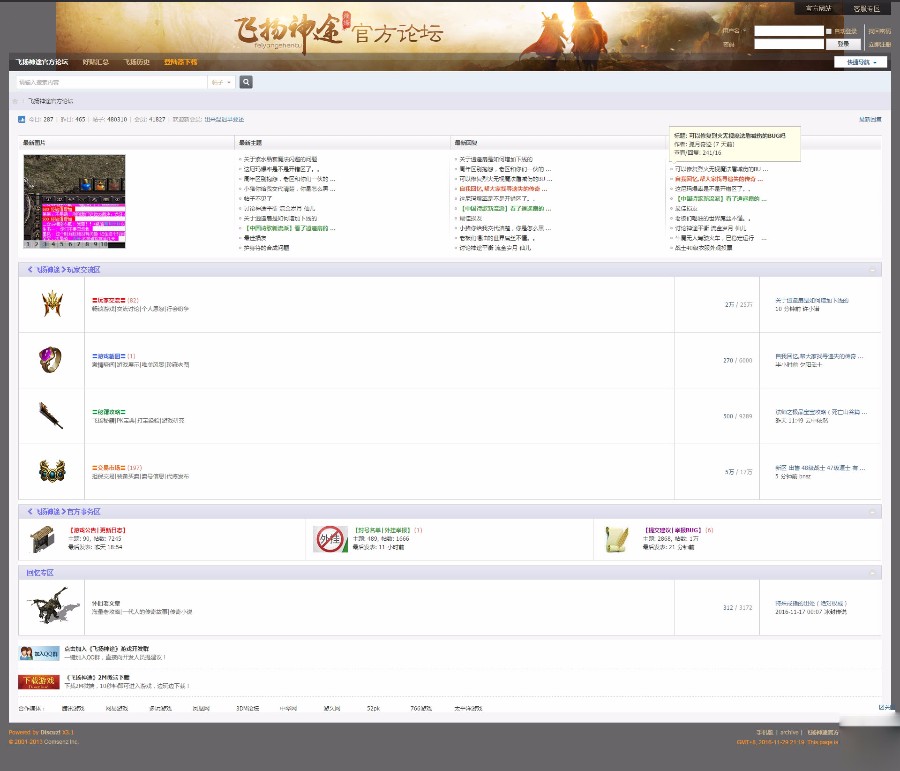
Task: Click the scroll and quill forum icon
Action: pos(617,539)
